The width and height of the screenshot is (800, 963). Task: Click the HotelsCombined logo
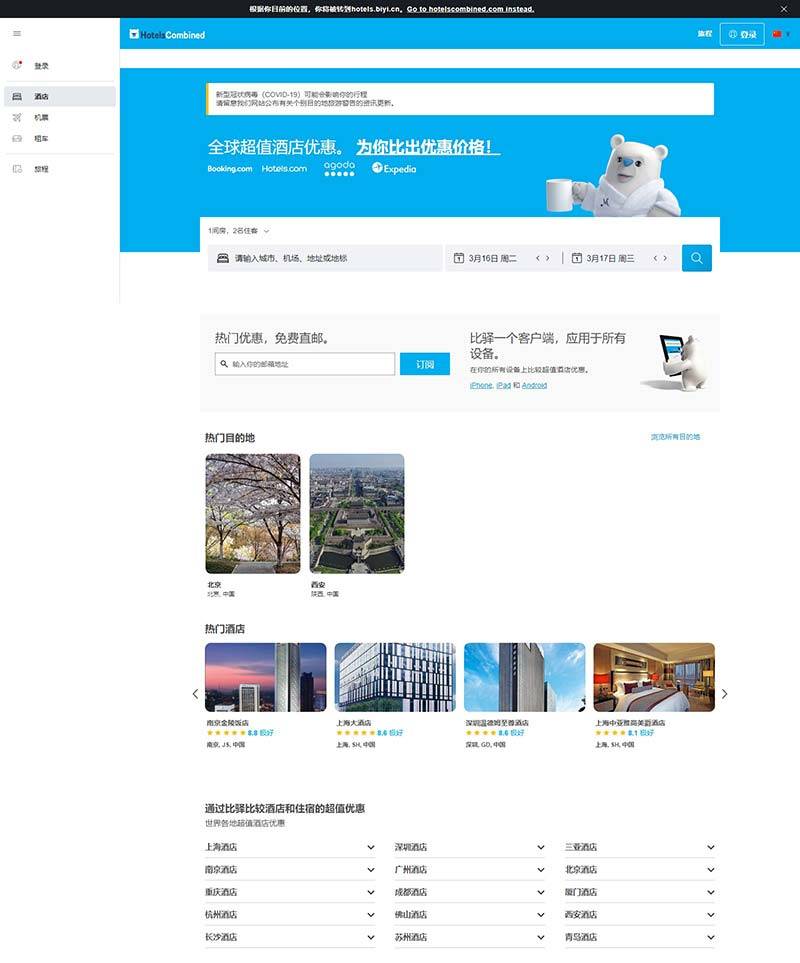(167, 34)
